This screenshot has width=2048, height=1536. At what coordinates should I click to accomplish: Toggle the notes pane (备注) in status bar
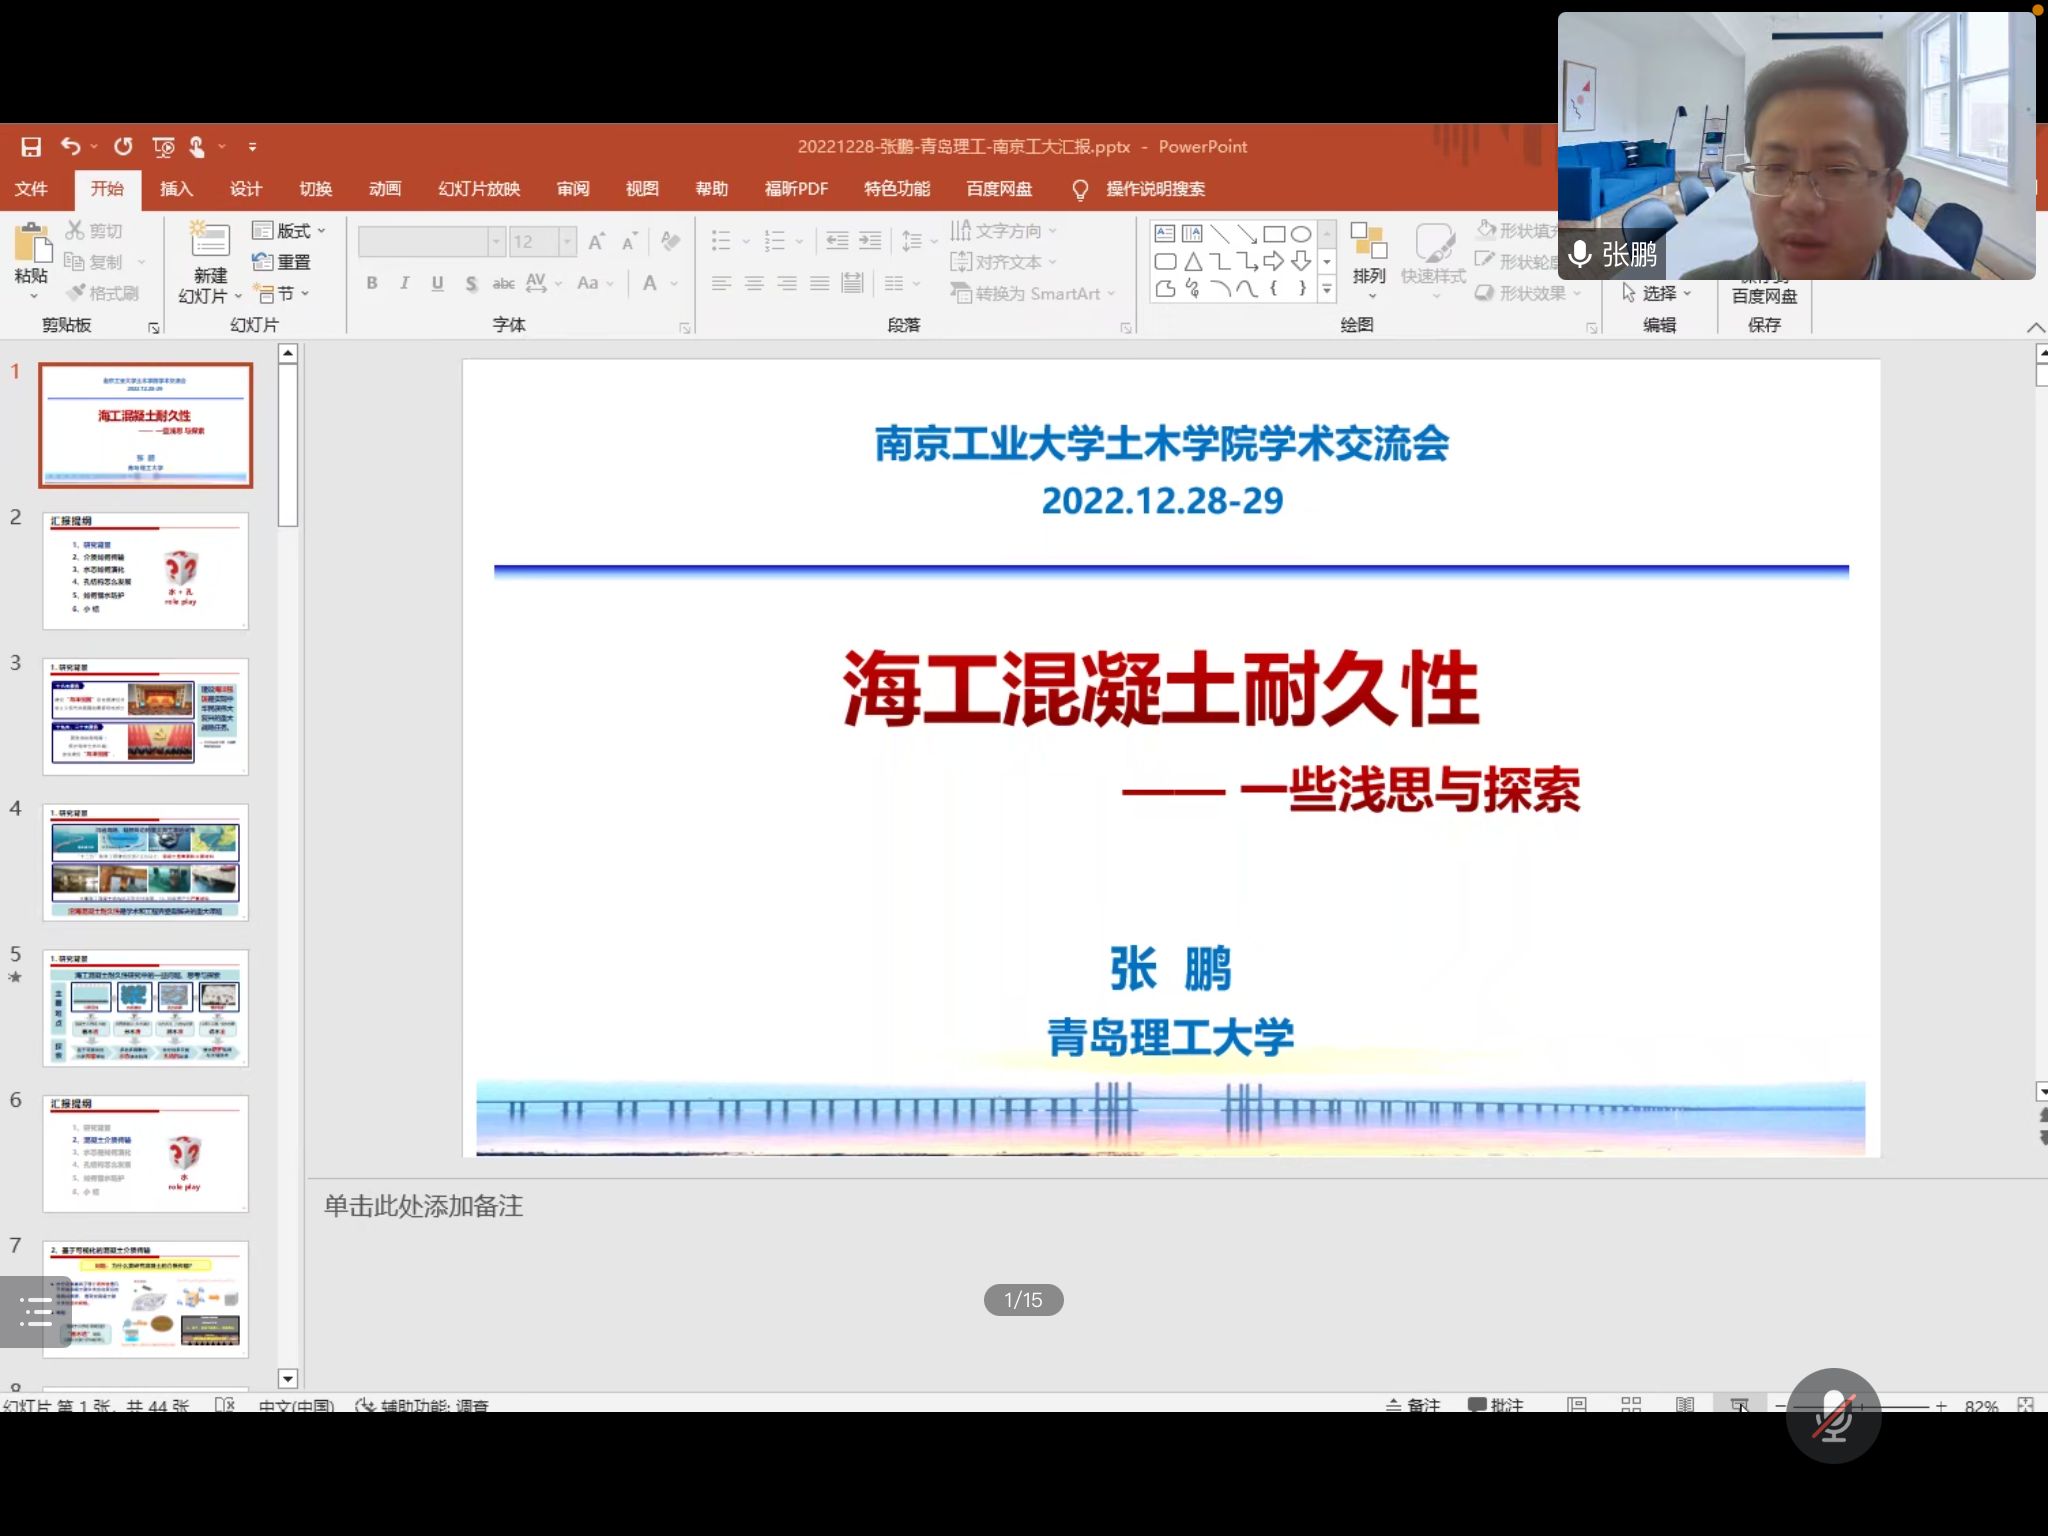1413,1405
